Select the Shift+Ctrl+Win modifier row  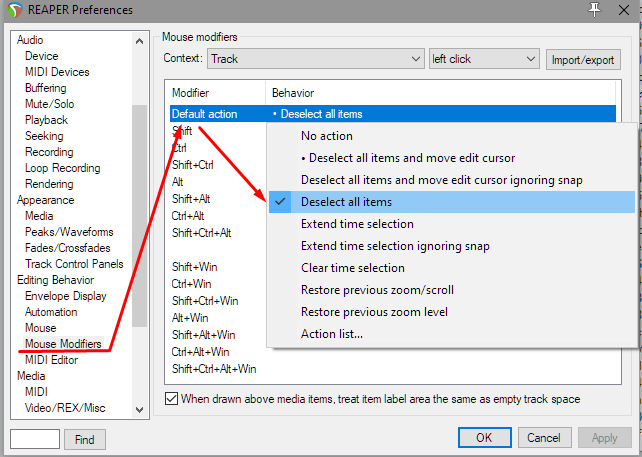(205, 301)
